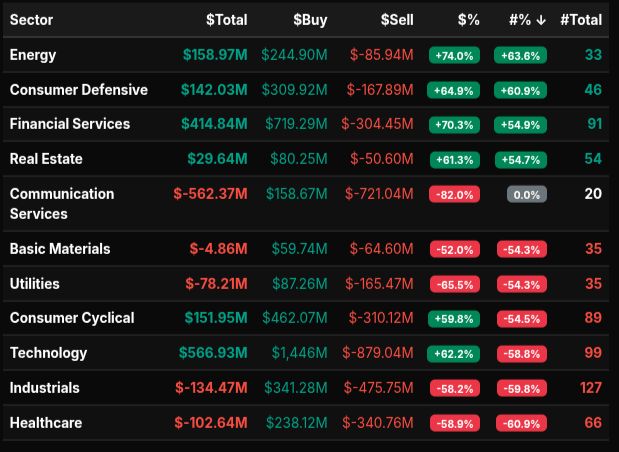Select the Consumer Defensive sector
619x452 pixels.
79,90
